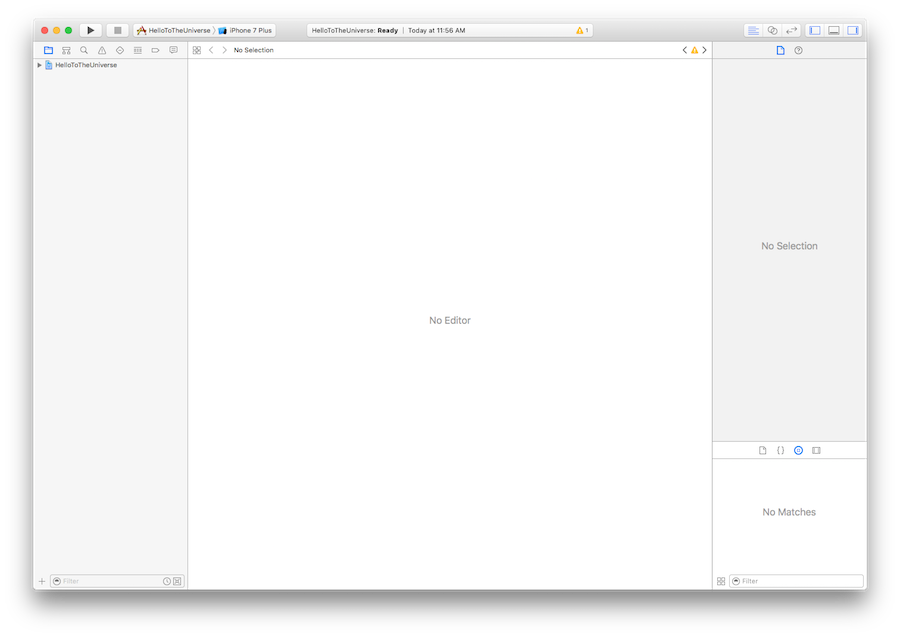Click the forward navigation chevron
The height and width of the screenshot is (637, 900).
tap(223, 49)
